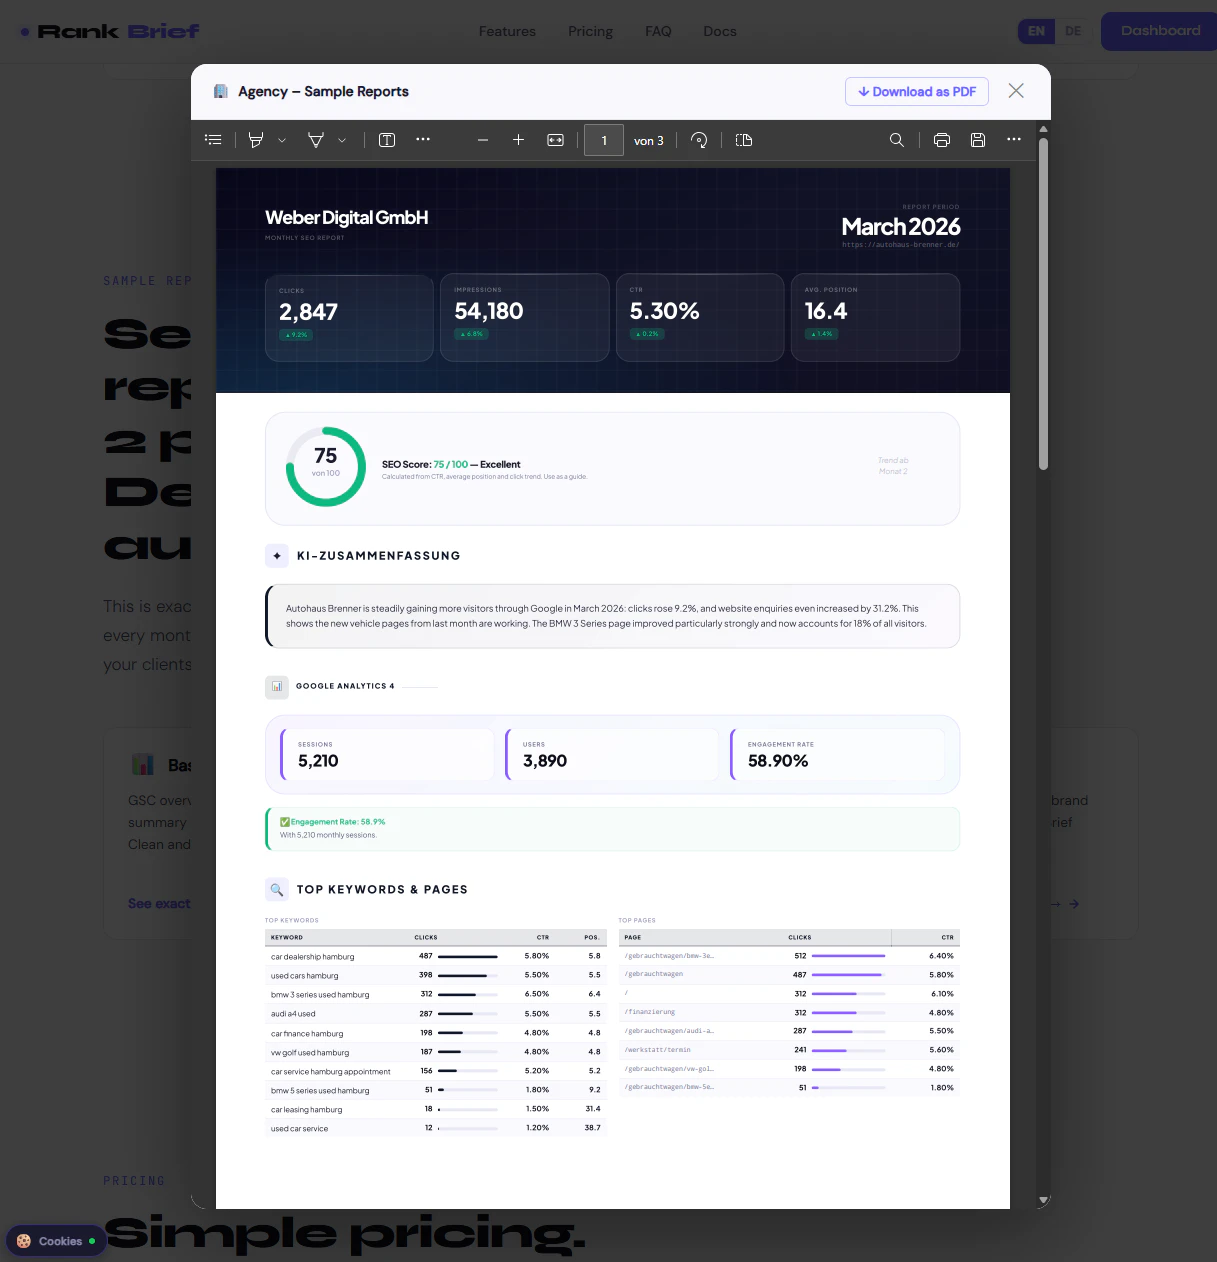The width and height of the screenshot is (1217, 1262).
Task: Print the PDF document
Action: tap(942, 140)
